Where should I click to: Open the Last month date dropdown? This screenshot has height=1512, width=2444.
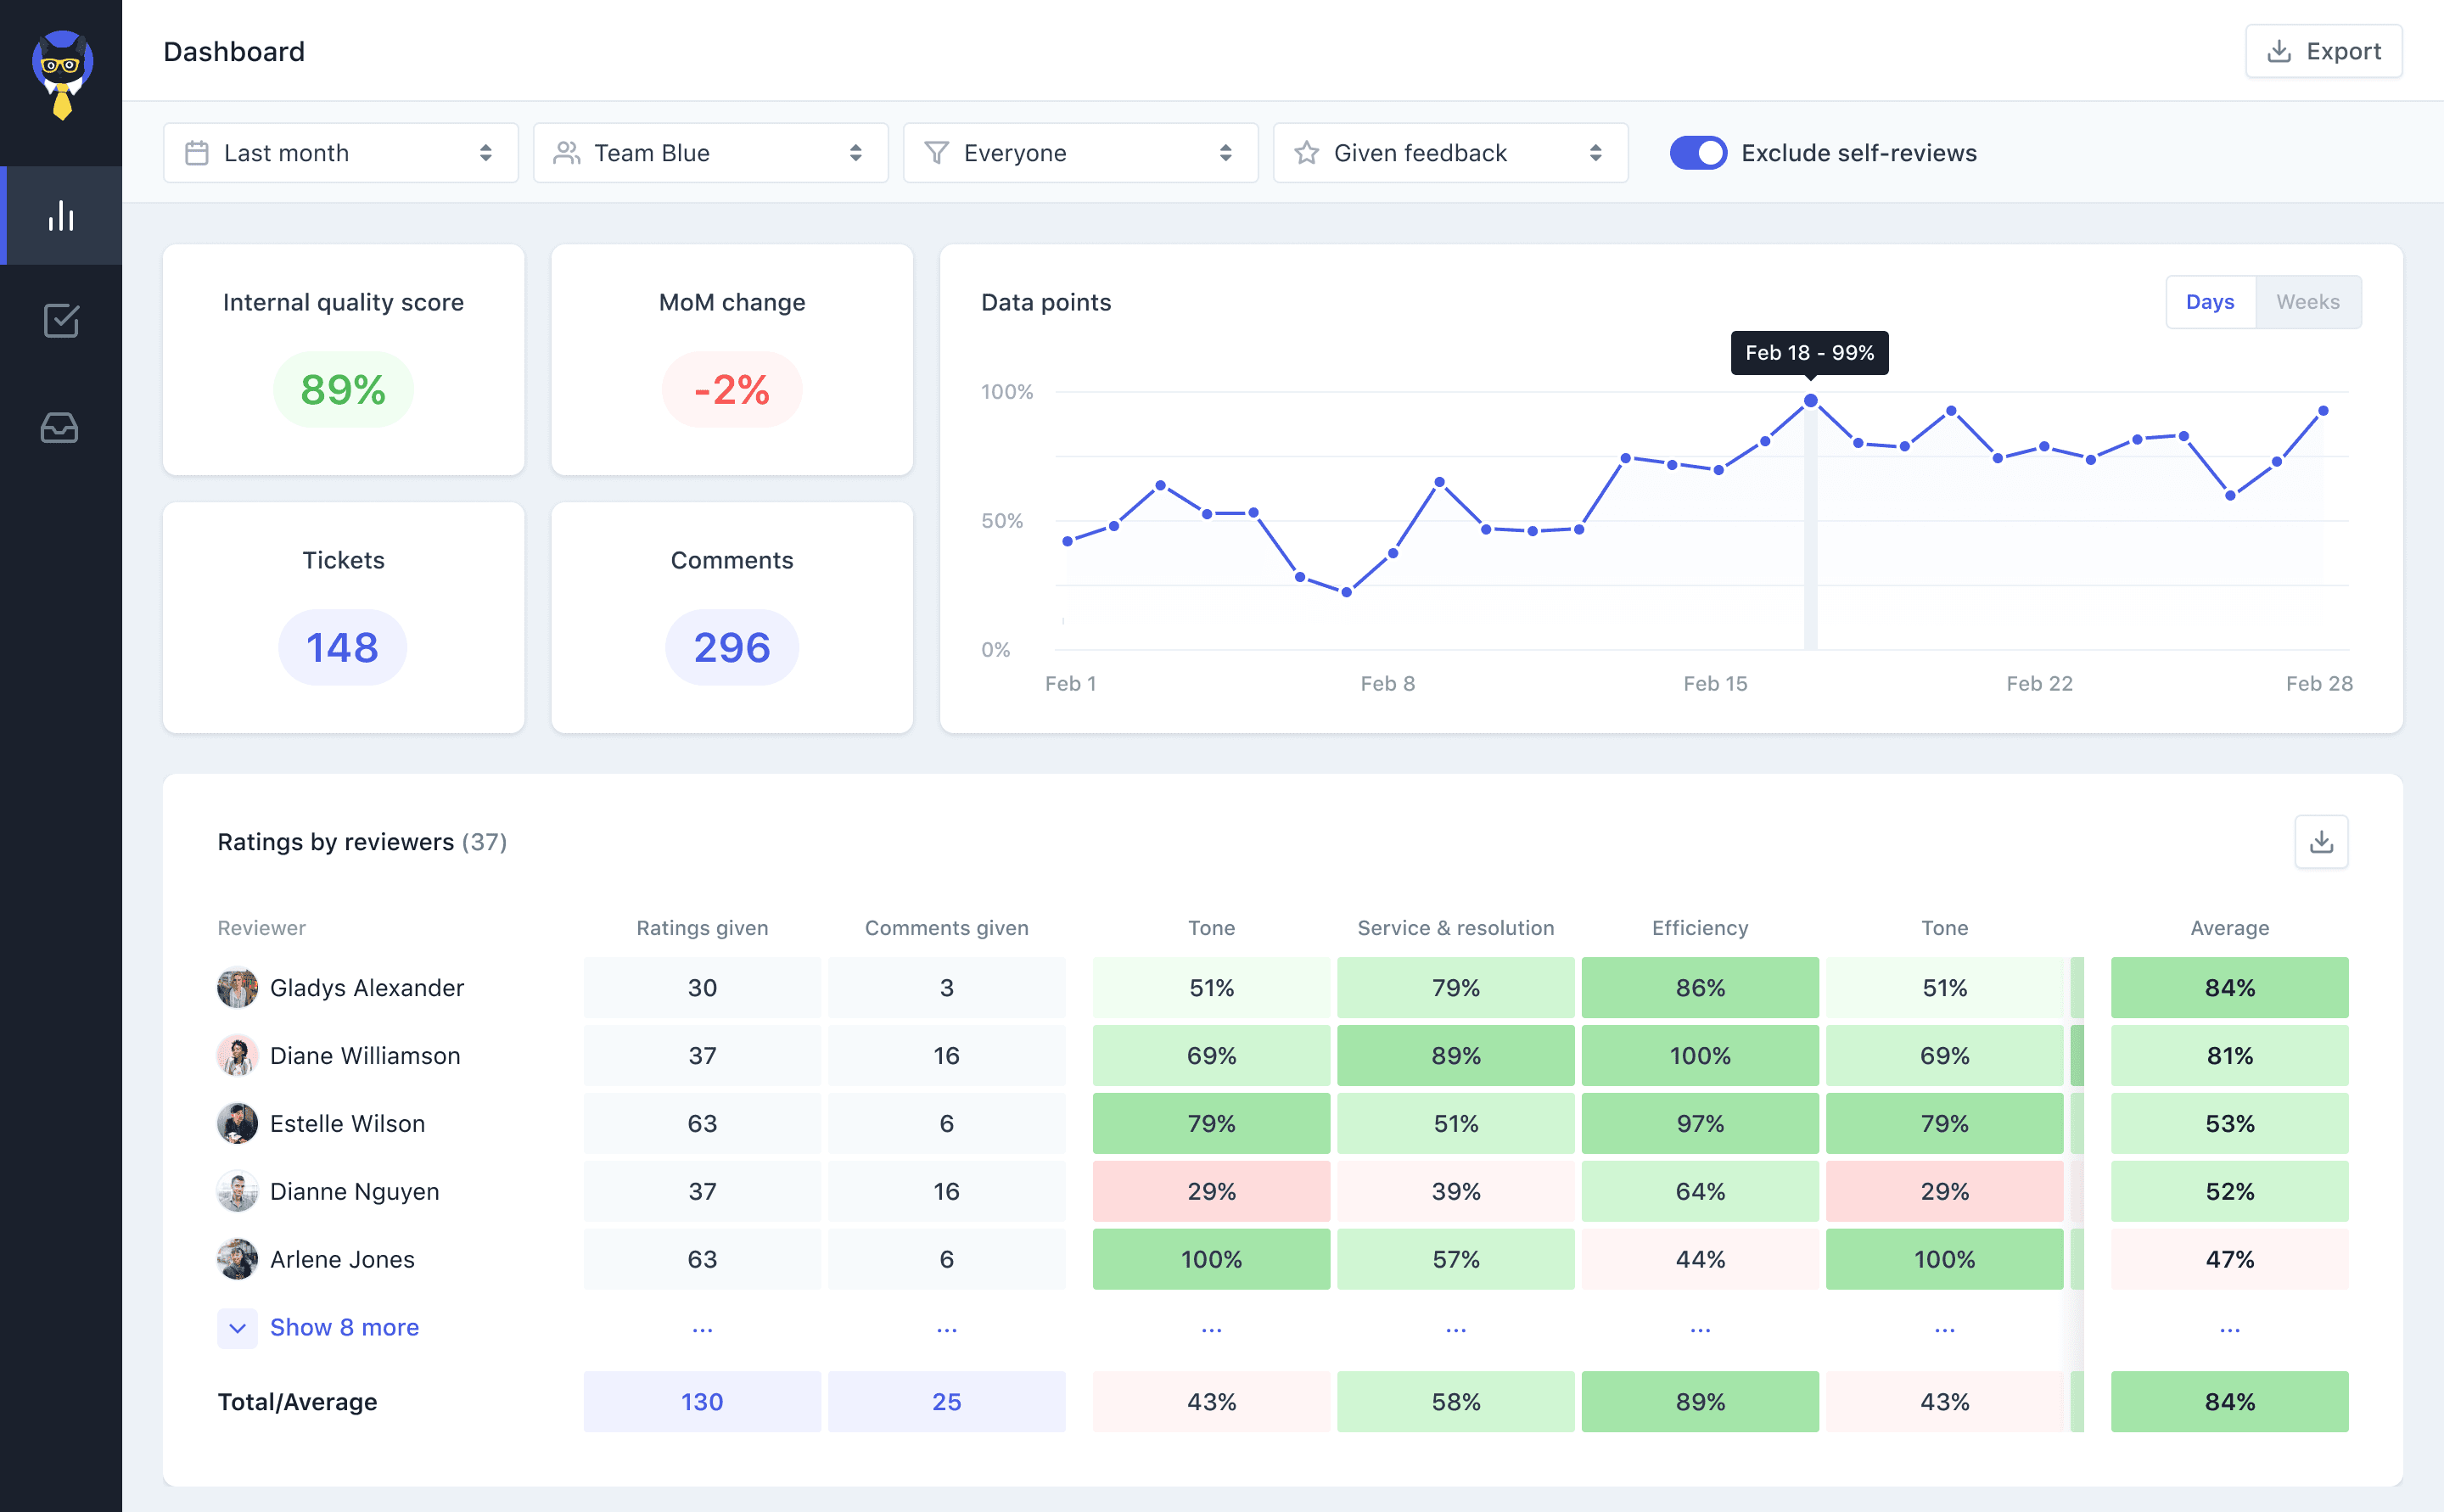(x=340, y=153)
